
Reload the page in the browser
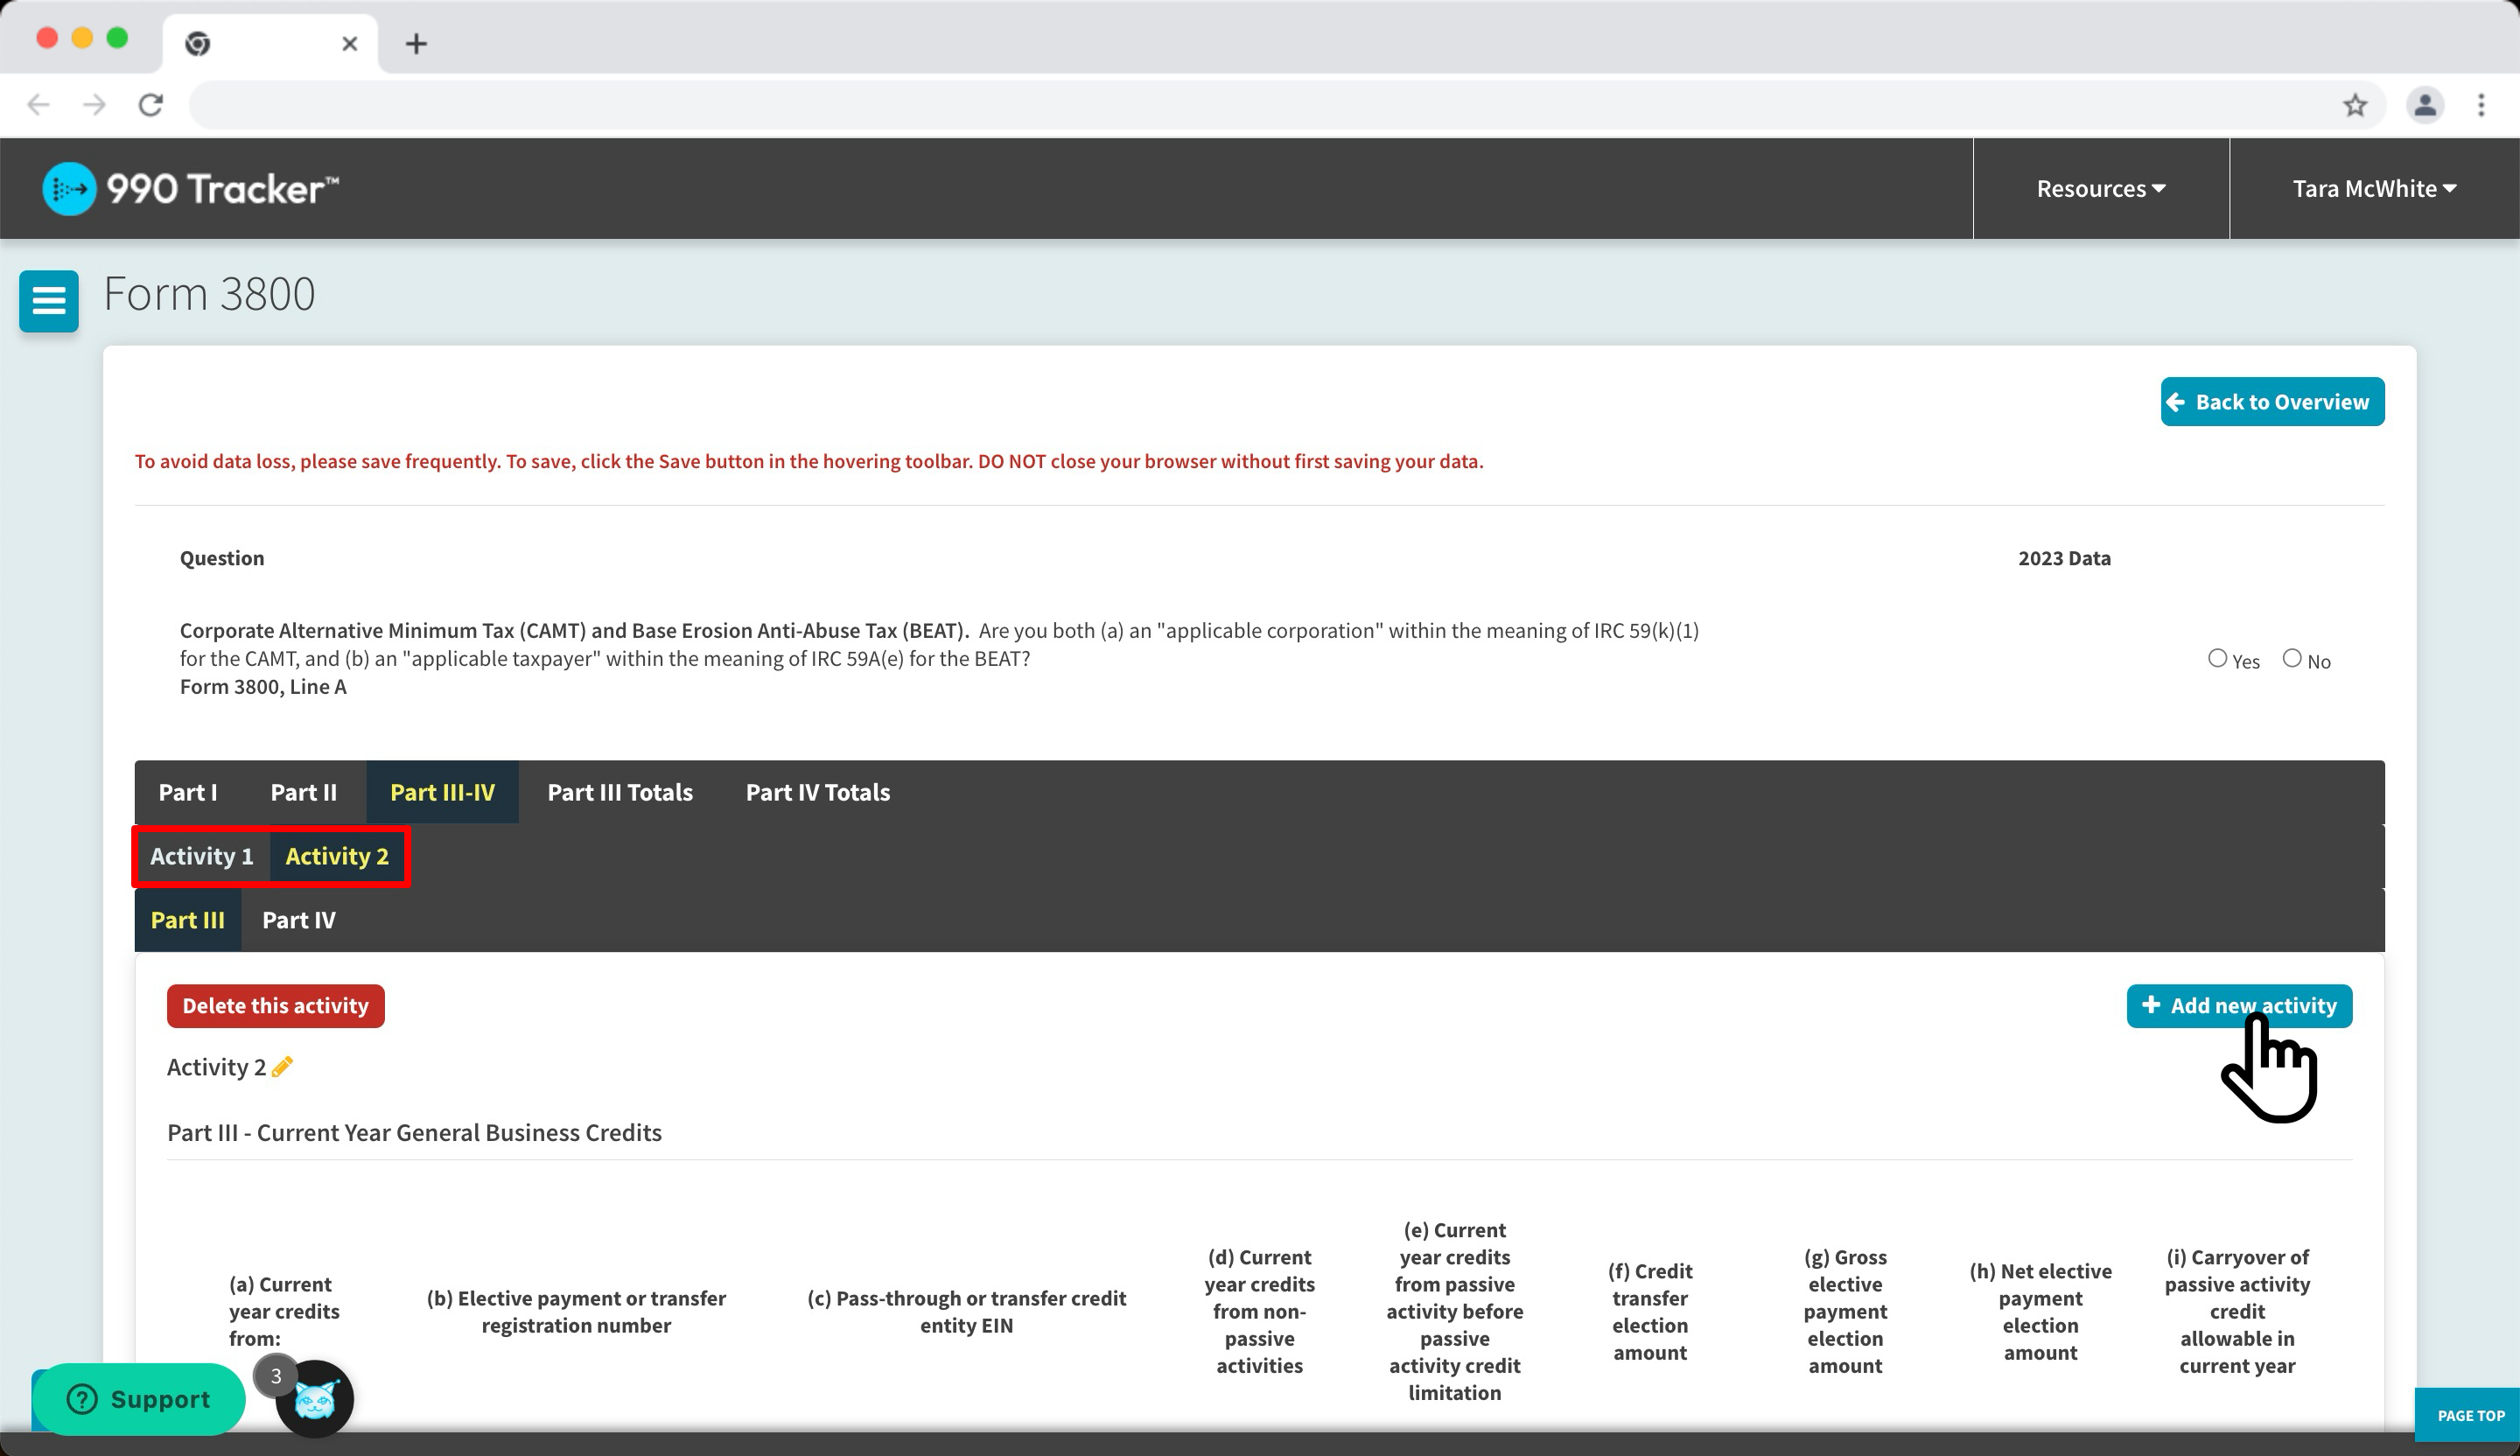pyautogui.click(x=151, y=105)
